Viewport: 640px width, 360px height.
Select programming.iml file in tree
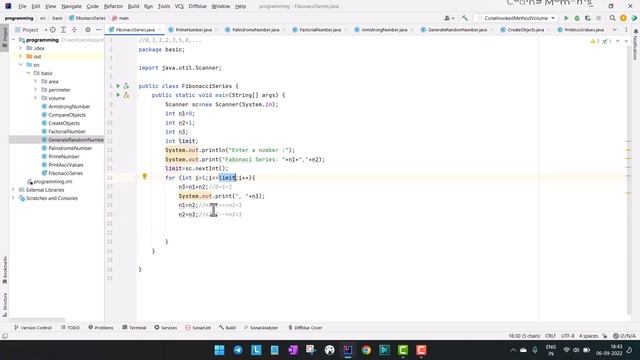point(53,182)
